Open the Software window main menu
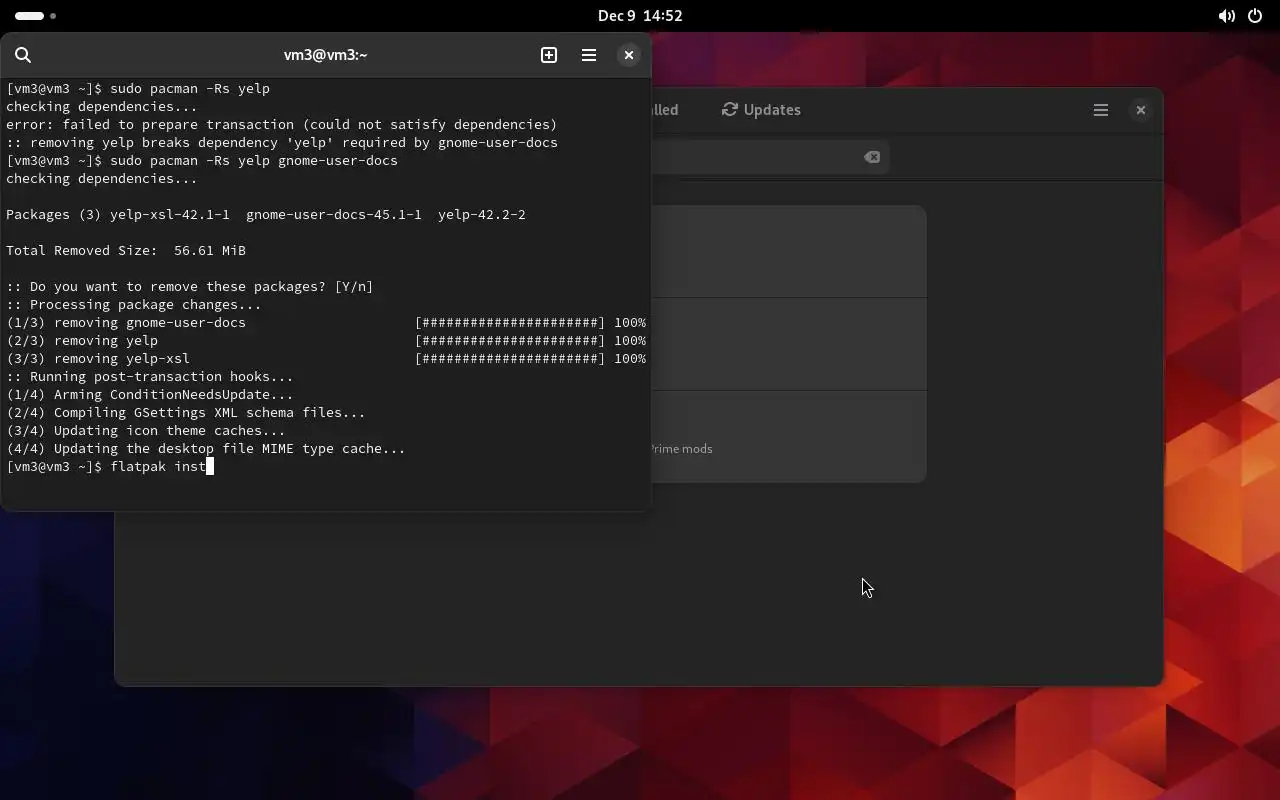This screenshot has width=1280, height=800. (x=1101, y=110)
